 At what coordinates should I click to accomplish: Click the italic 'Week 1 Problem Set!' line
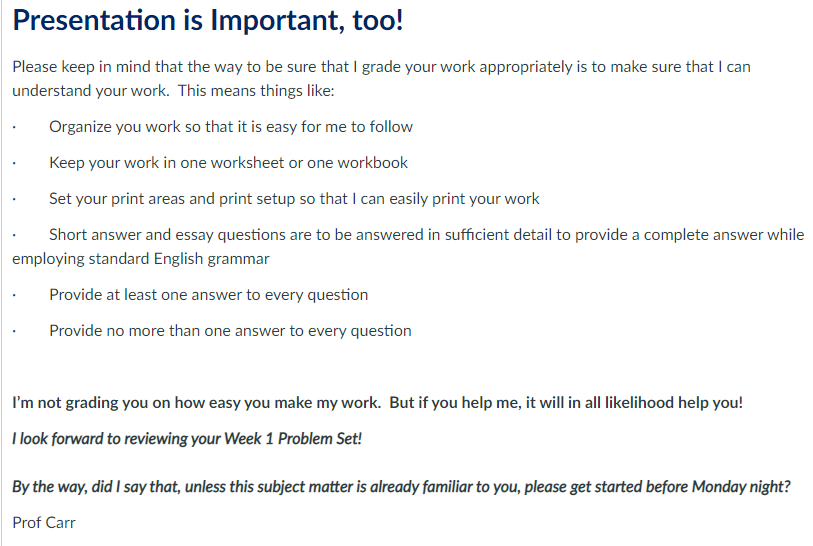187,439
